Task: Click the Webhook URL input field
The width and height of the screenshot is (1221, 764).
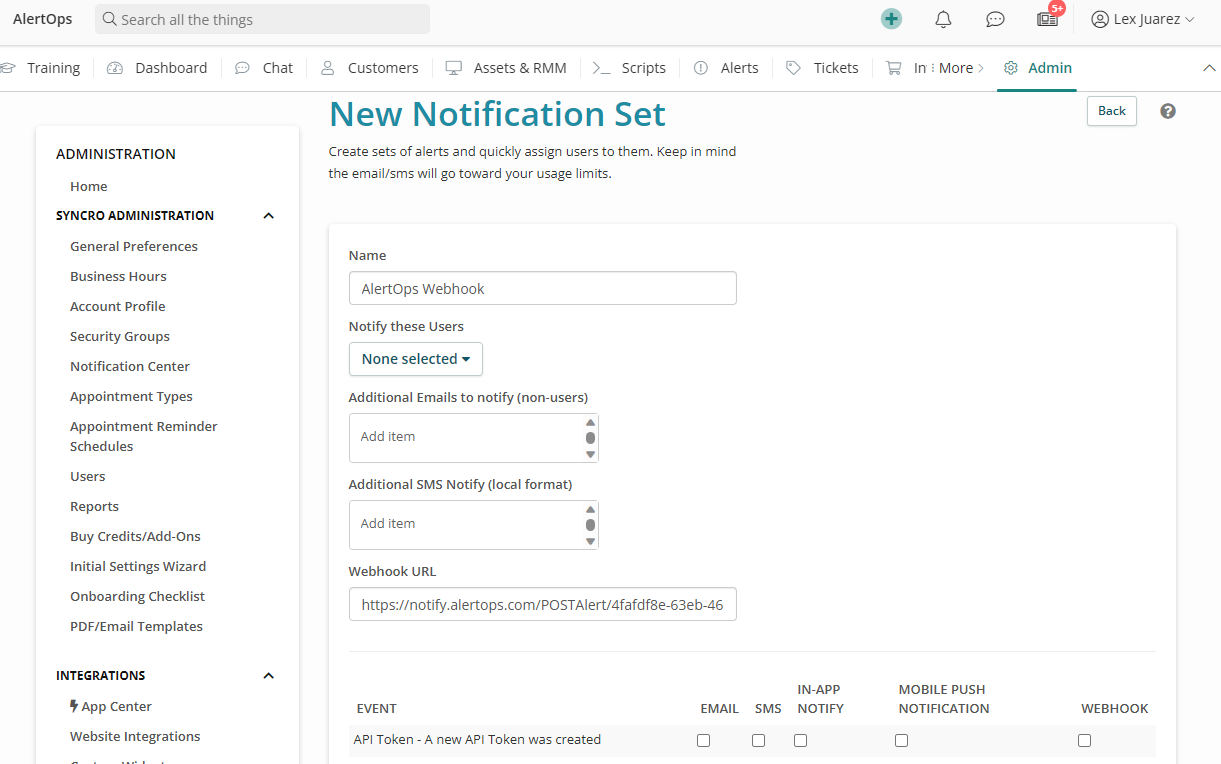Action: click(x=542, y=605)
